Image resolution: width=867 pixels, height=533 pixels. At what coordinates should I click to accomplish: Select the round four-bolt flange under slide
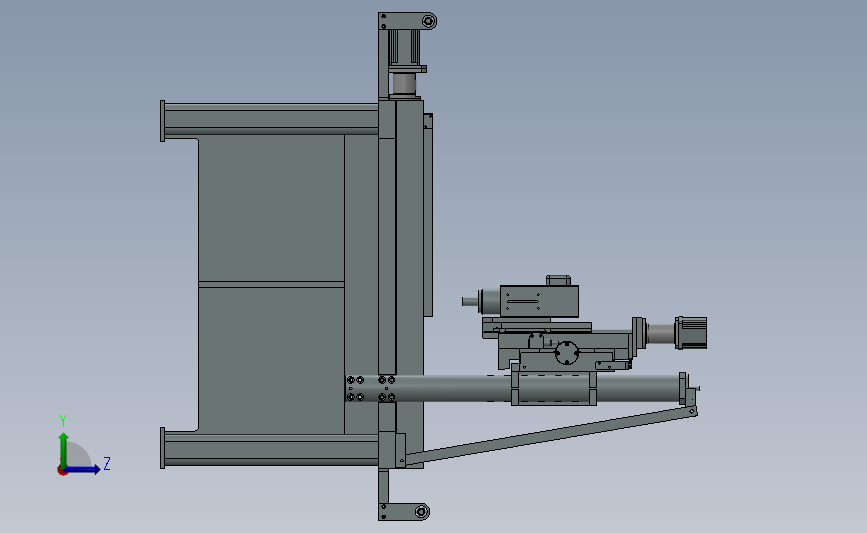566,353
